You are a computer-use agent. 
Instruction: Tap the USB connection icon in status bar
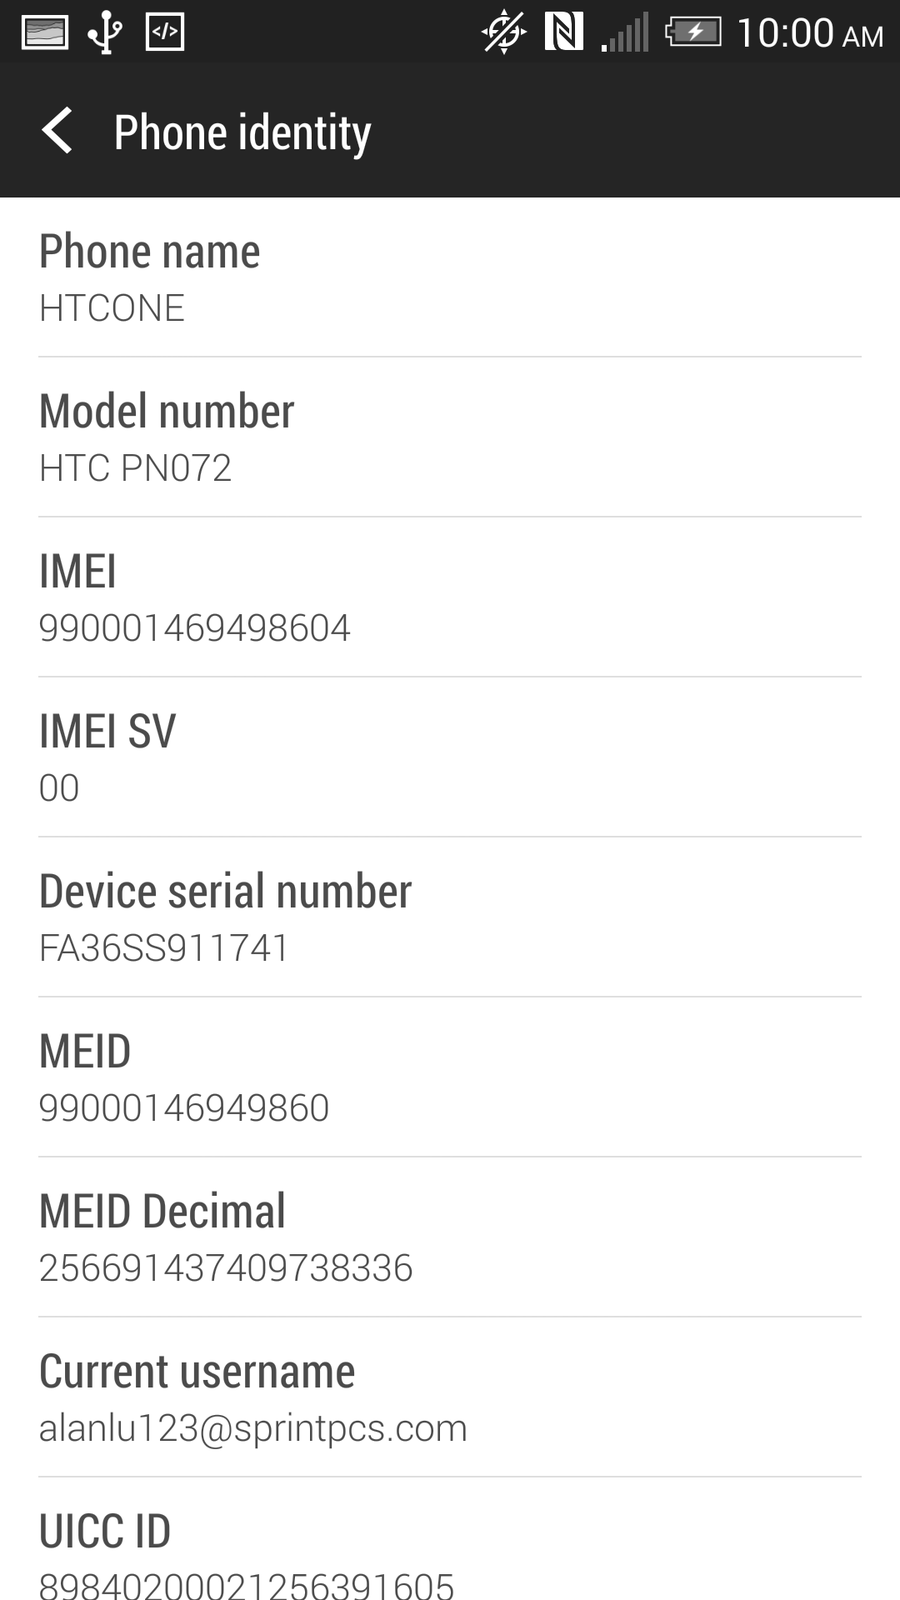pyautogui.click(x=105, y=32)
